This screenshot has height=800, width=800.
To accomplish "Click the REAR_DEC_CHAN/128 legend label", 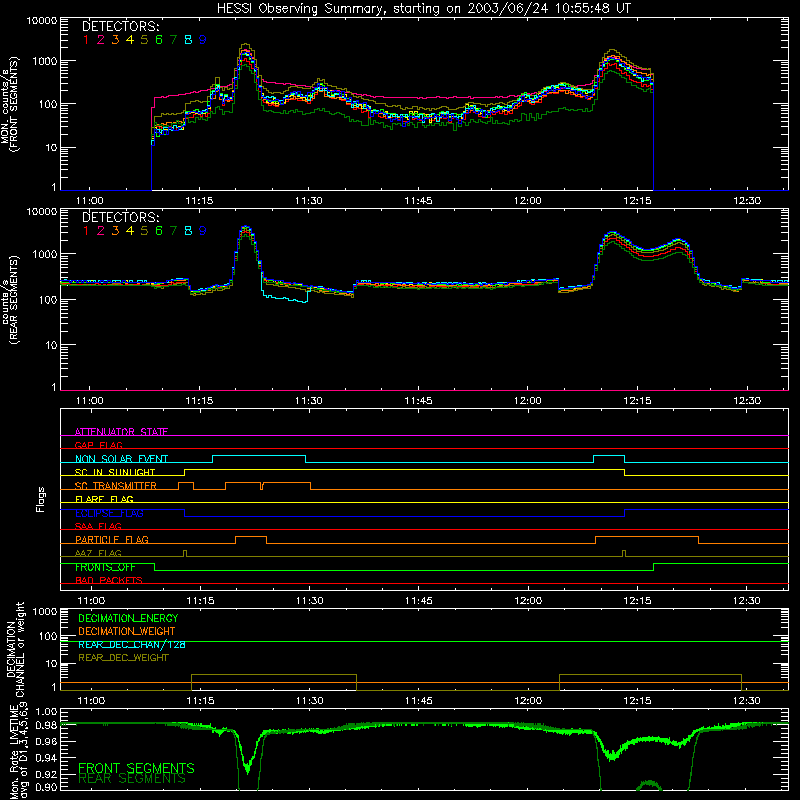I will pos(132,644).
